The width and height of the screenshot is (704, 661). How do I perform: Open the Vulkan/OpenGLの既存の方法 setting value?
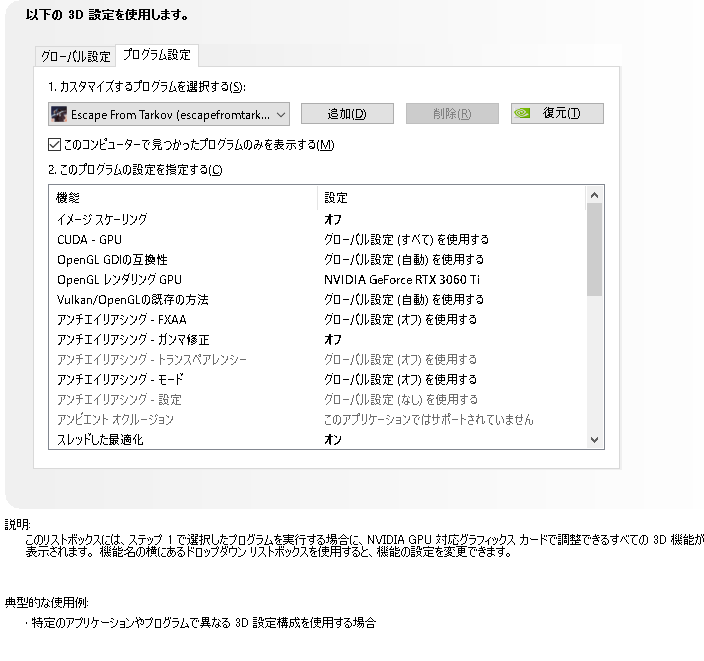click(404, 300)
